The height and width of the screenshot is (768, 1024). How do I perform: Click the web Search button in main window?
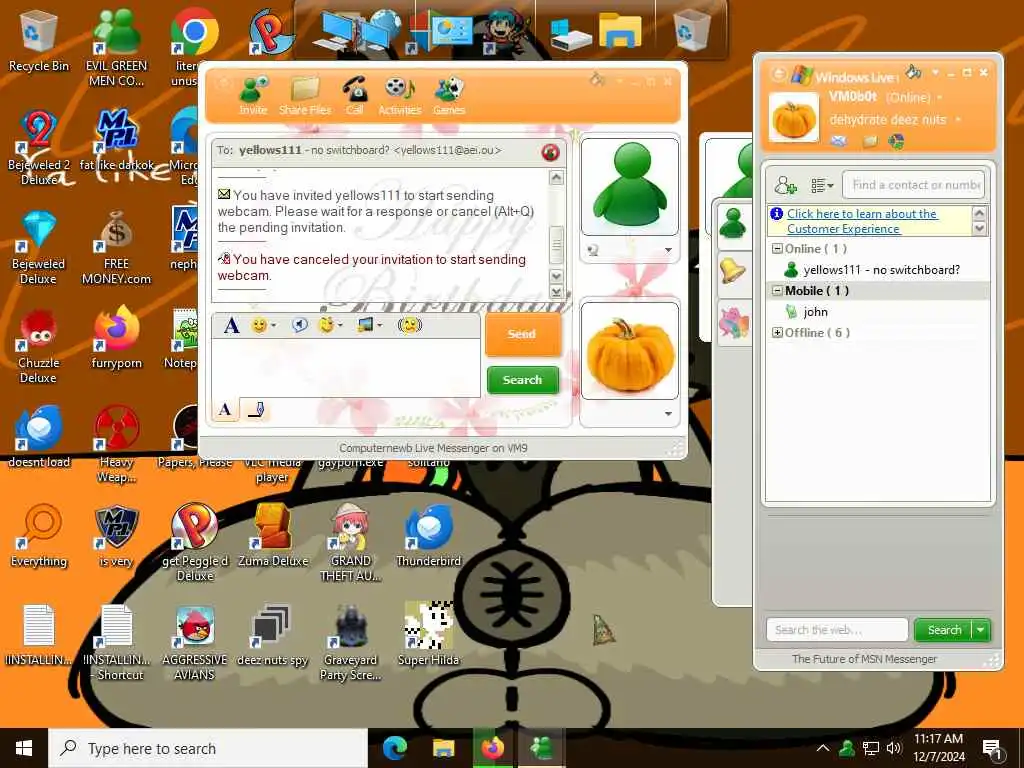944,630
